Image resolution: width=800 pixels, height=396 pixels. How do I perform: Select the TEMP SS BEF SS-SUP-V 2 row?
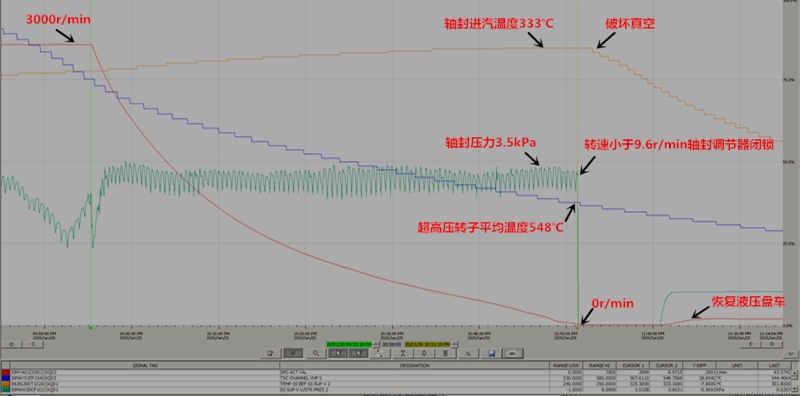pos(398,384)
